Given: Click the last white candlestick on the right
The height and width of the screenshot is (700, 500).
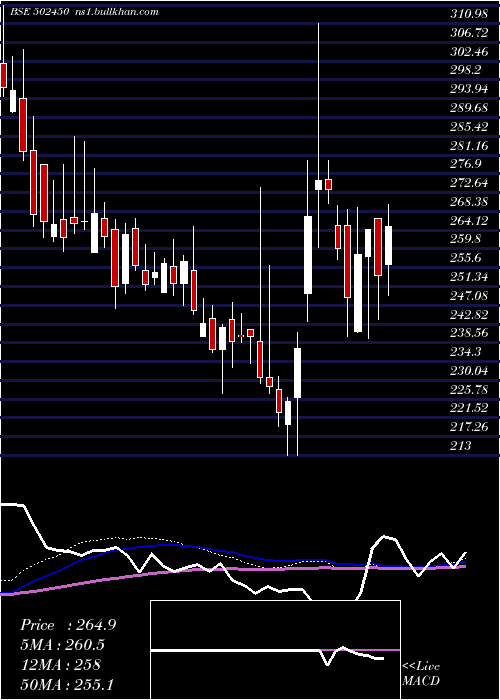Looking at the screenshot, I should (x=388, y=246).
